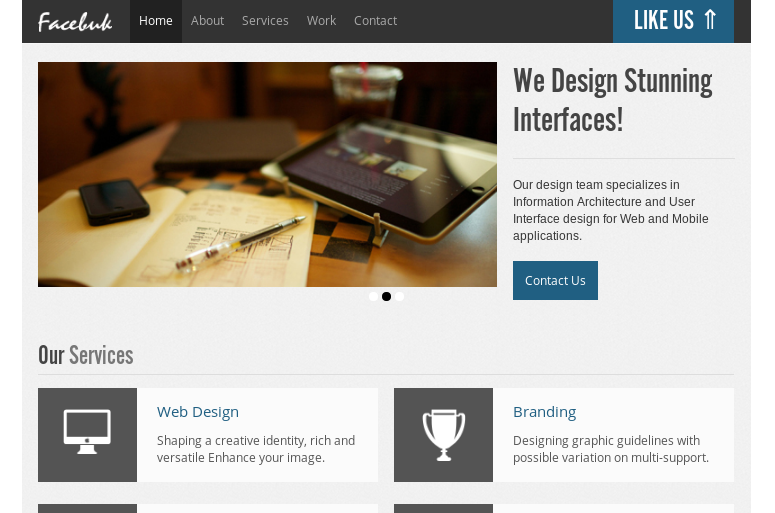775x513 pixels.
Task: Click the tablet and notebook slideshow image
Action: click(267, 174)
